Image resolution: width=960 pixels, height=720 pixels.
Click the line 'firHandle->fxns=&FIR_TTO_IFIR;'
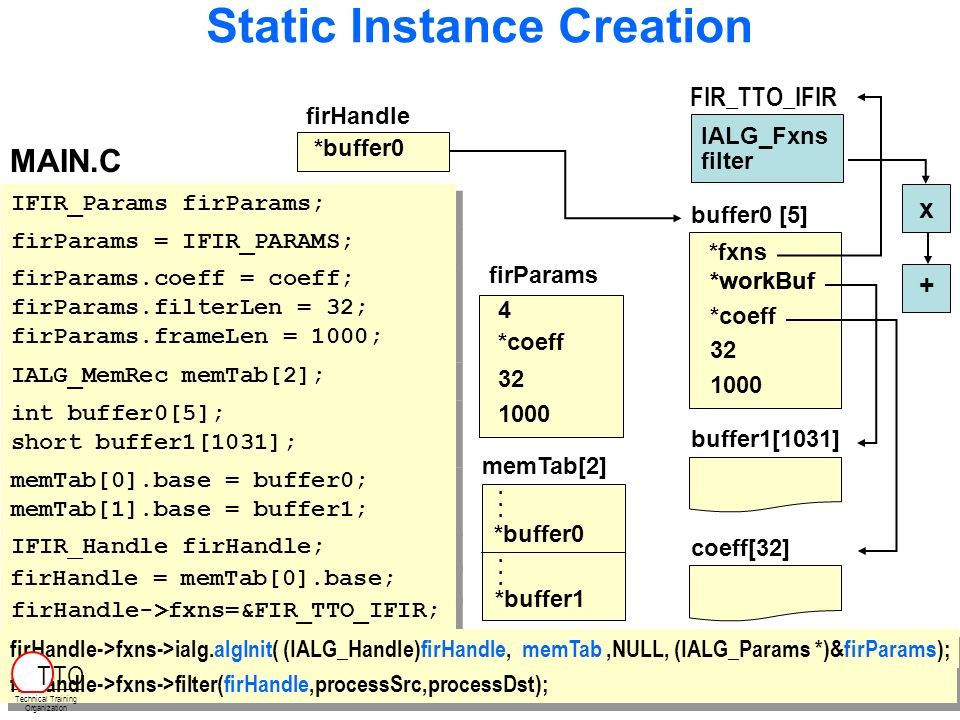point(225,610)
